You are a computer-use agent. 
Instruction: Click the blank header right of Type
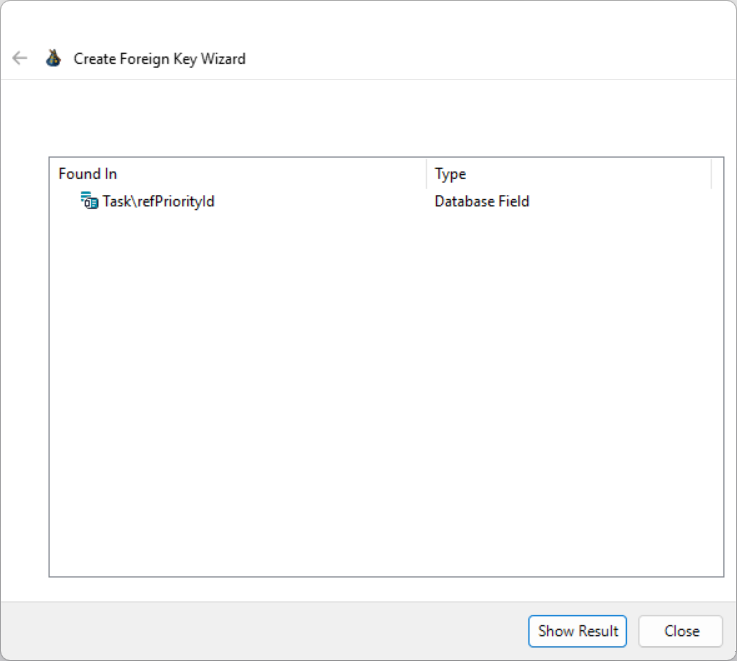(717, 174)
